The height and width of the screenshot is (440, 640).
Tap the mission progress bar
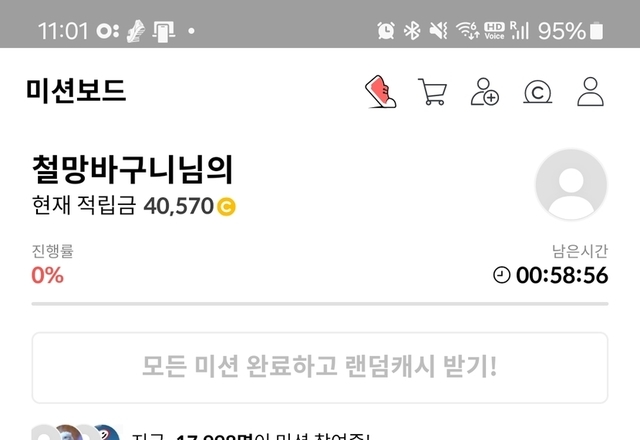point(320,304)
